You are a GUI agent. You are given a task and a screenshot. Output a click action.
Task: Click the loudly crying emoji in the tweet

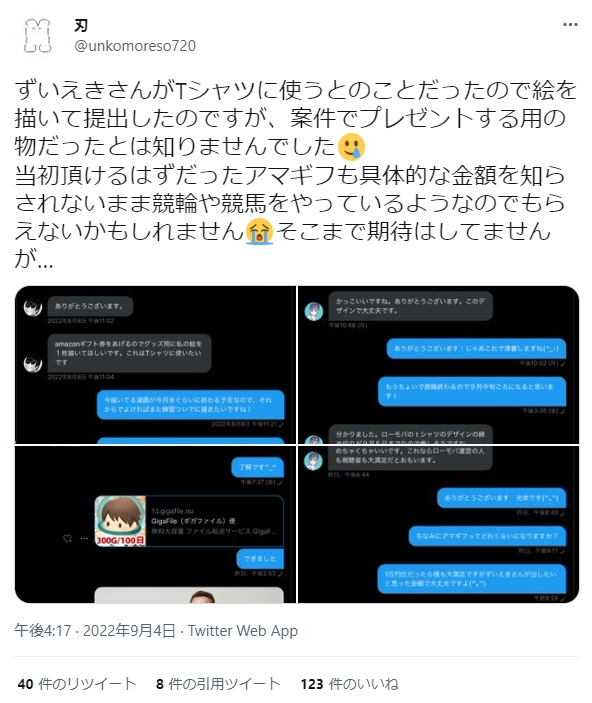(259, 231)
